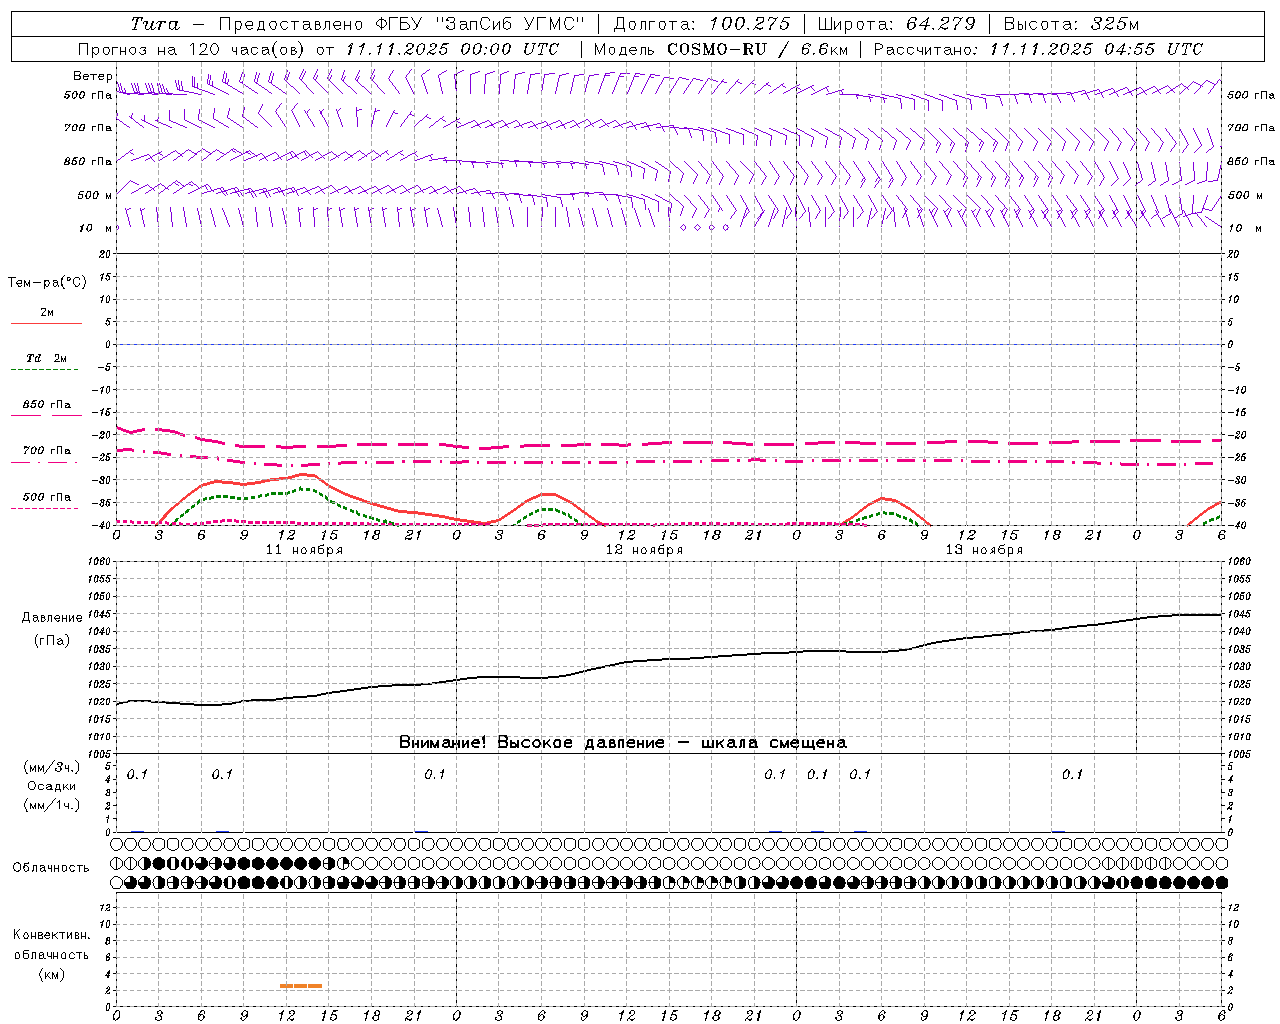Click the left "500 м" wind level label
Viewport: 1280px width, 1024px height.
pos(95,195)
